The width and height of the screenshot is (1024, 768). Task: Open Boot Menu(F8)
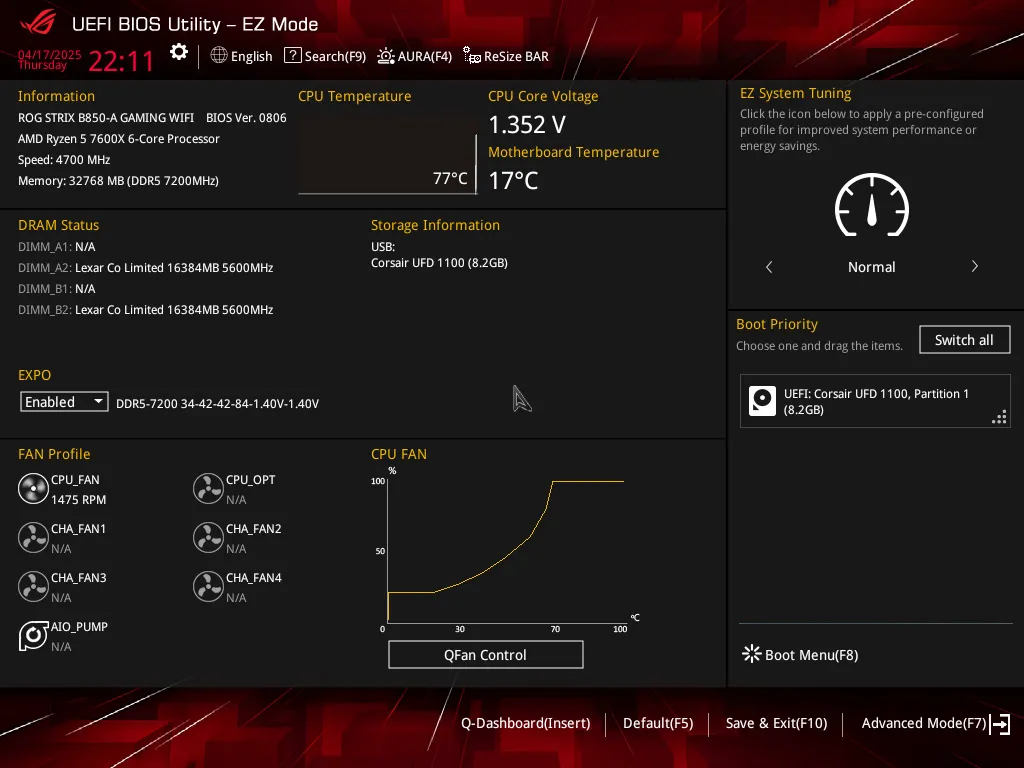click(x=811, y=654)
